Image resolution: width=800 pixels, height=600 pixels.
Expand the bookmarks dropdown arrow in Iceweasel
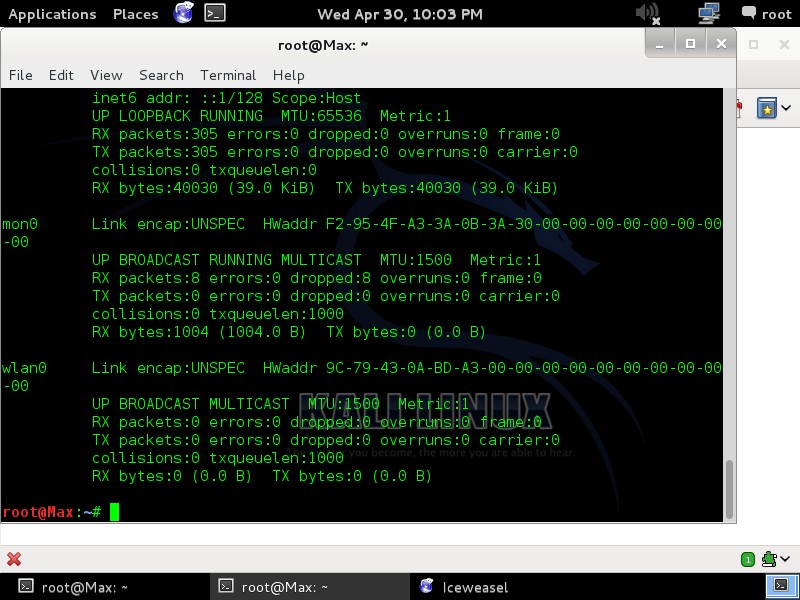tap(786, 108)
